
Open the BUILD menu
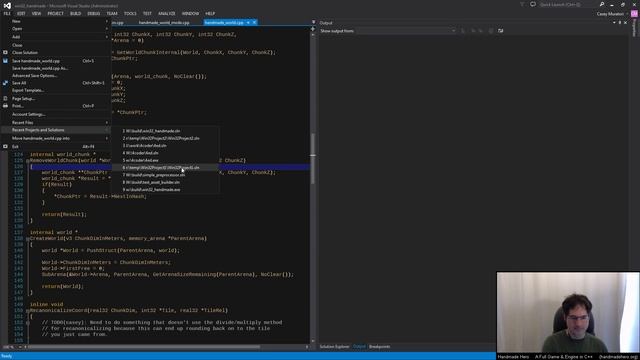[x=76, y=13]
